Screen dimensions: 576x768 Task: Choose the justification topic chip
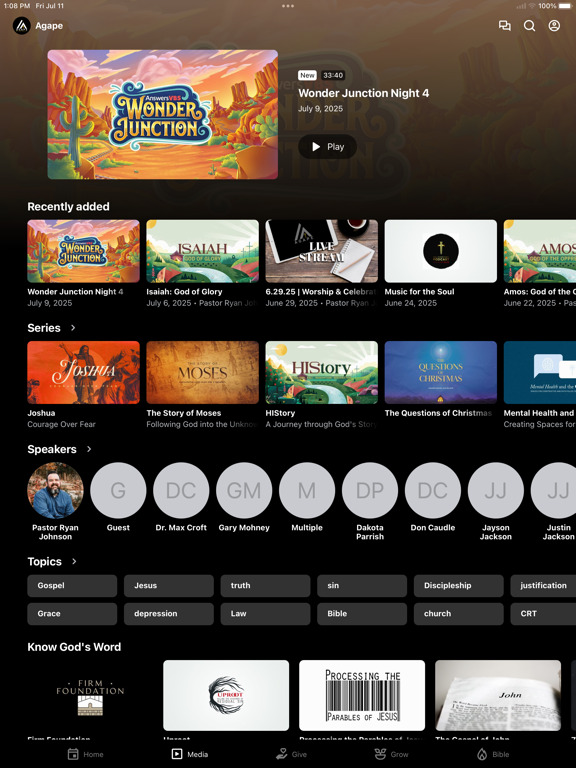(x=543, y=586)
